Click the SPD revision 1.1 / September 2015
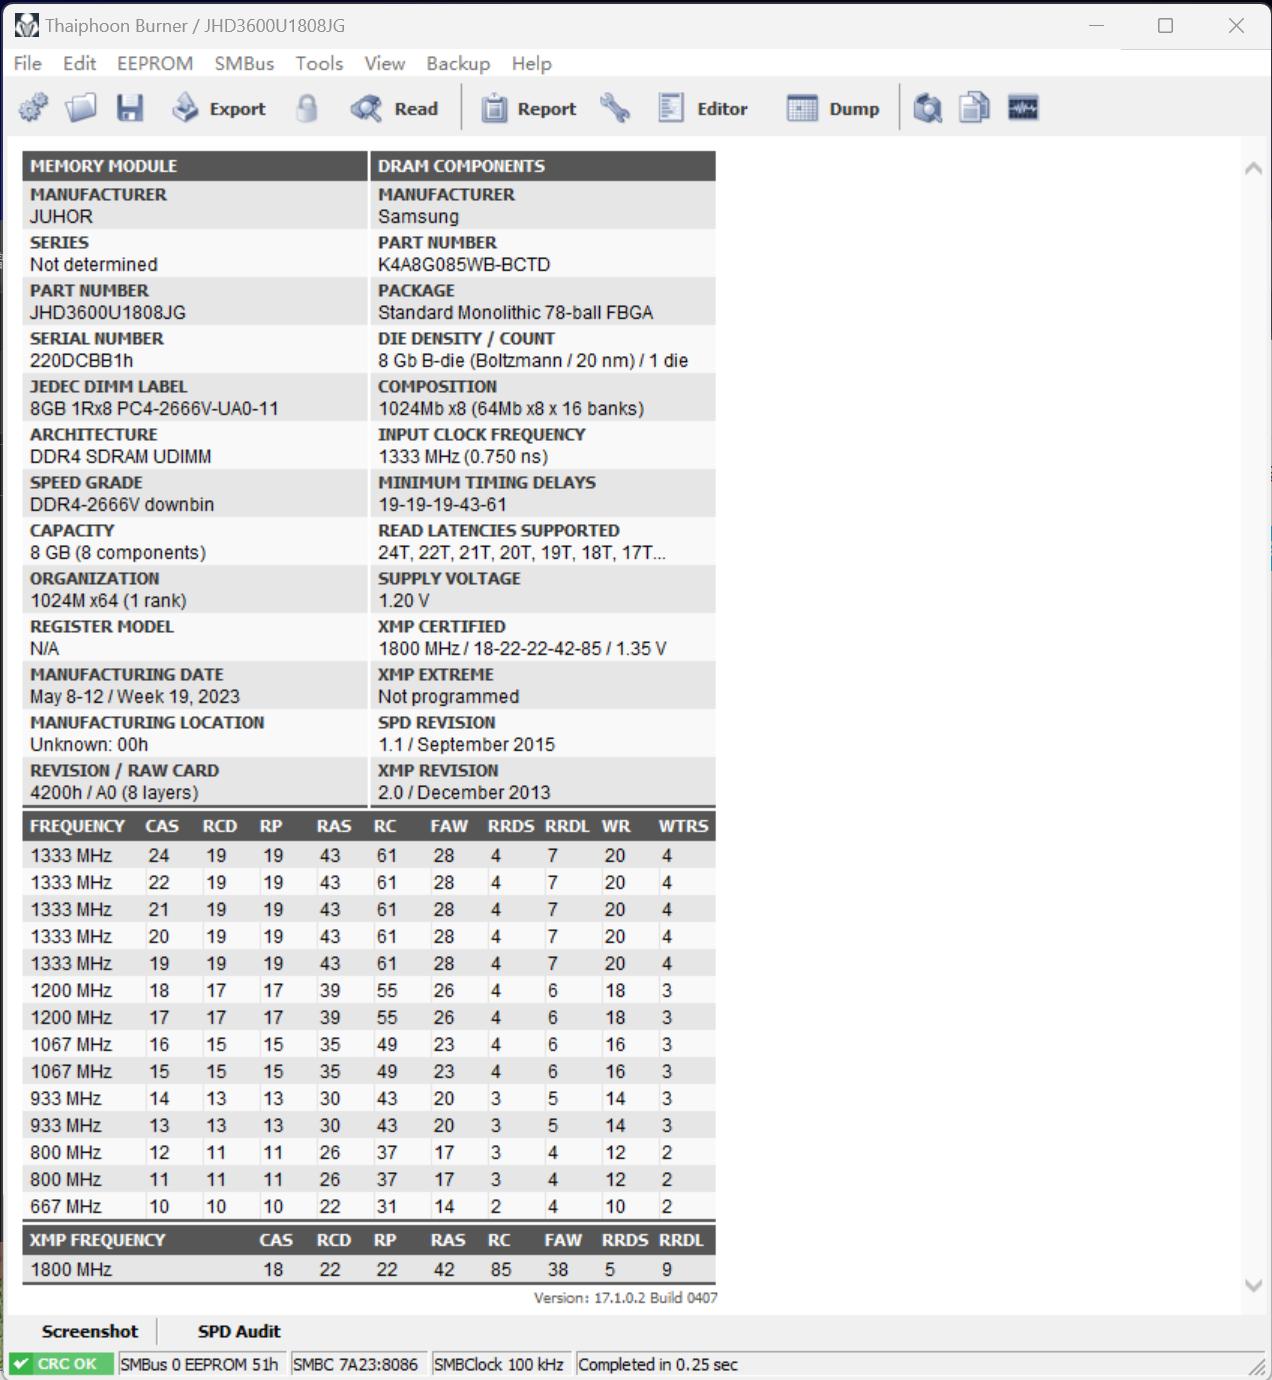This screenshot has width=1272, height=1380. (x=466, y=744)
